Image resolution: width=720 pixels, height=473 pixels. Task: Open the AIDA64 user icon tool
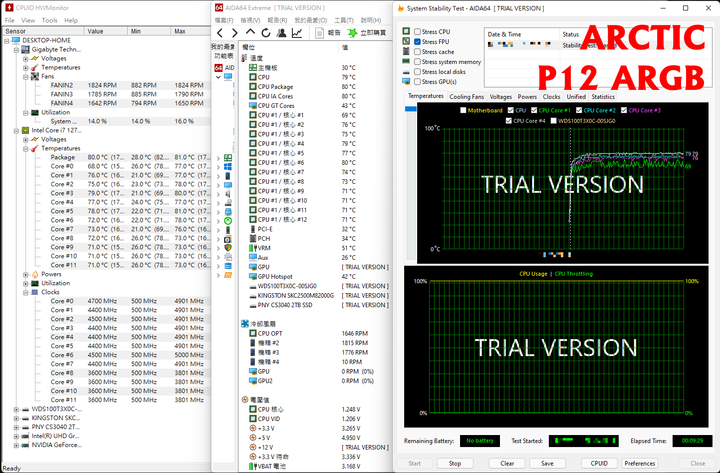point(281,33)
